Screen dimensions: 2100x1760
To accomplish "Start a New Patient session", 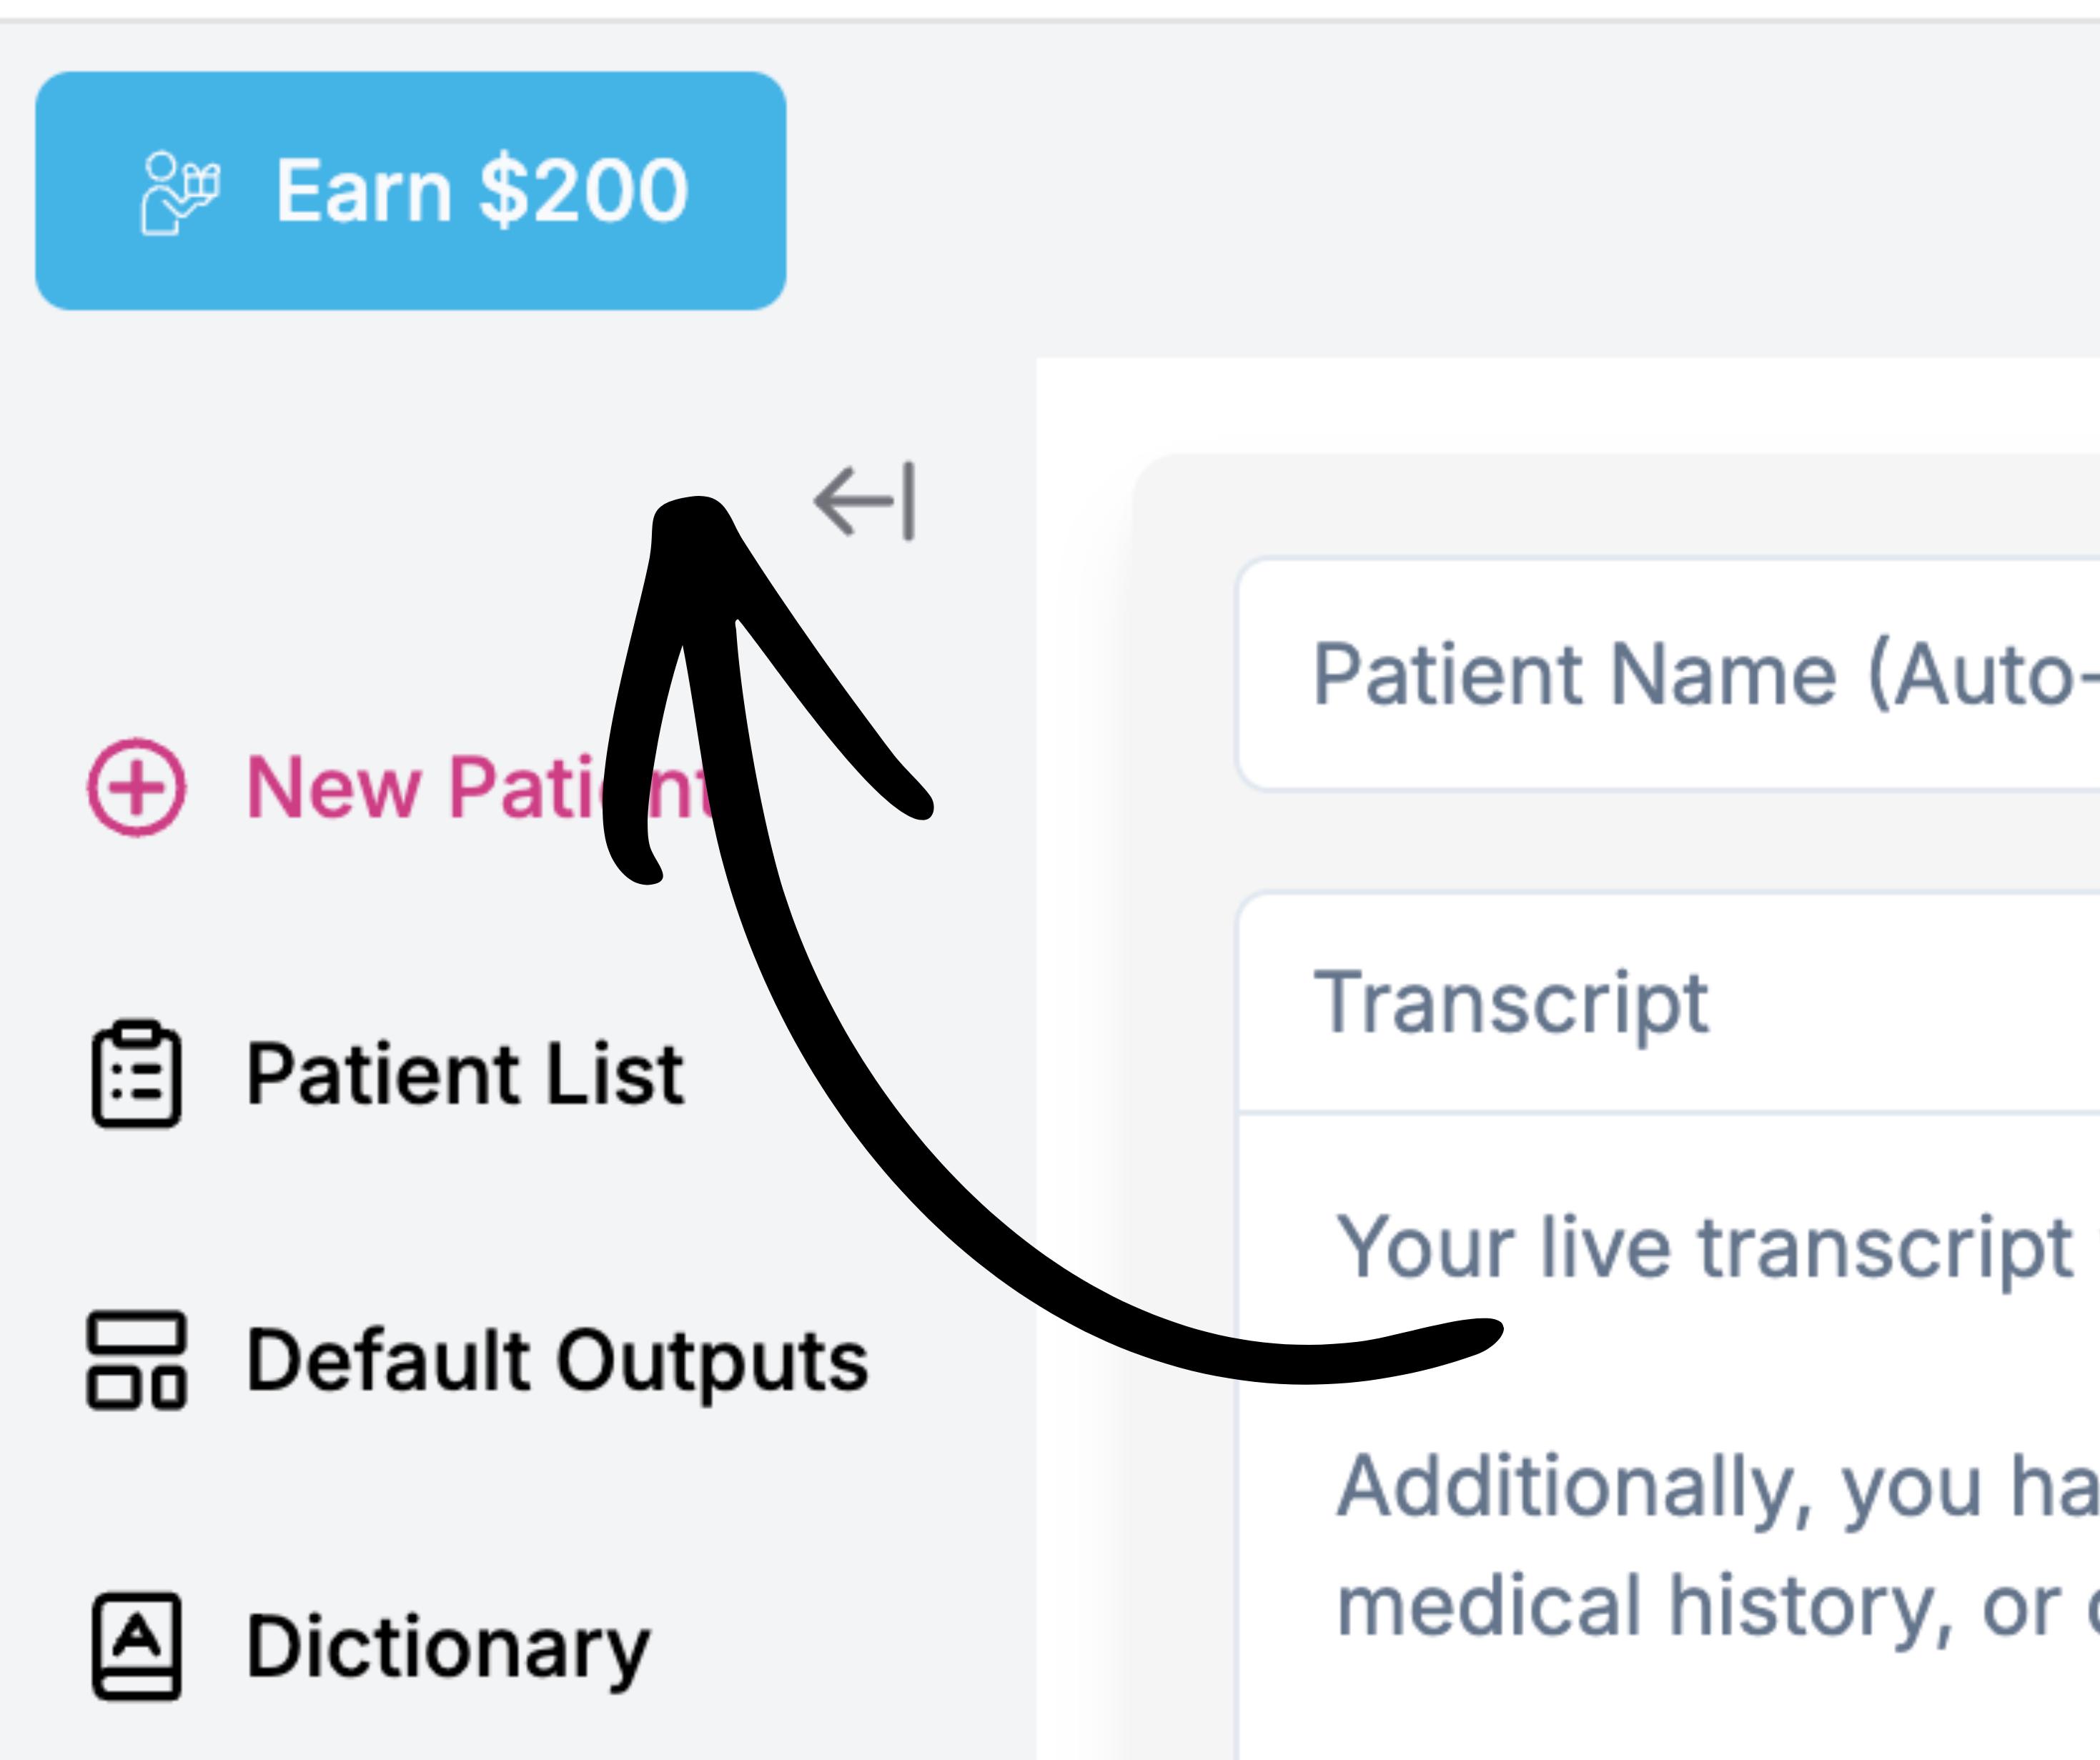I will 420,787.
